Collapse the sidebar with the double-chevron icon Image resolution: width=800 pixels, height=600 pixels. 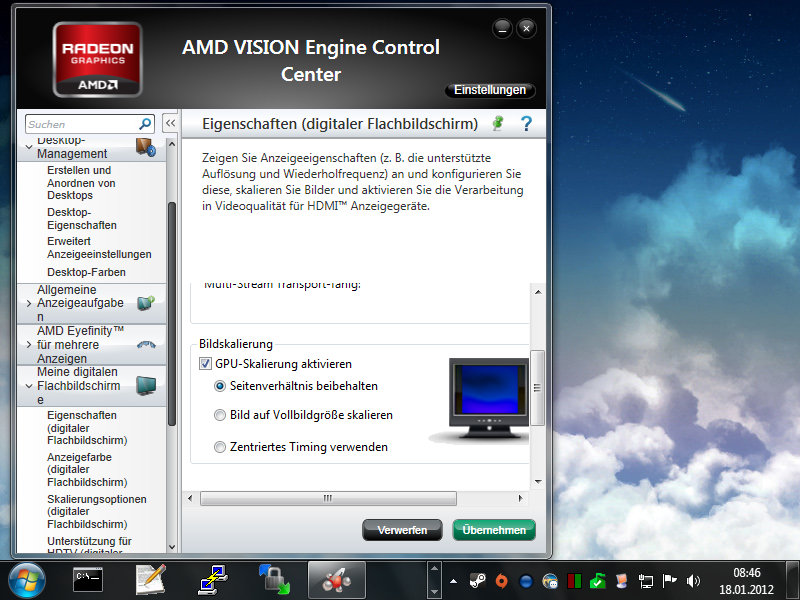[x=170, y=123]
